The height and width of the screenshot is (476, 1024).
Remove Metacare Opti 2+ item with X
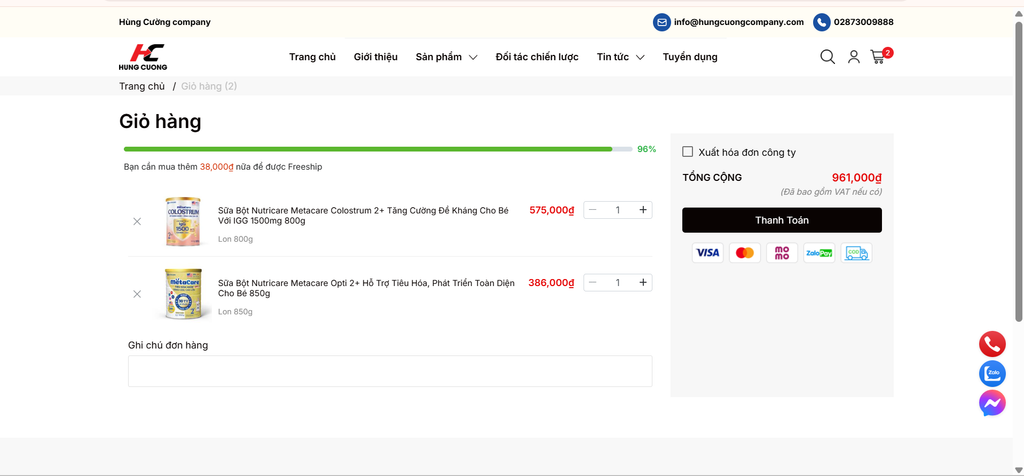click(137, 294)
